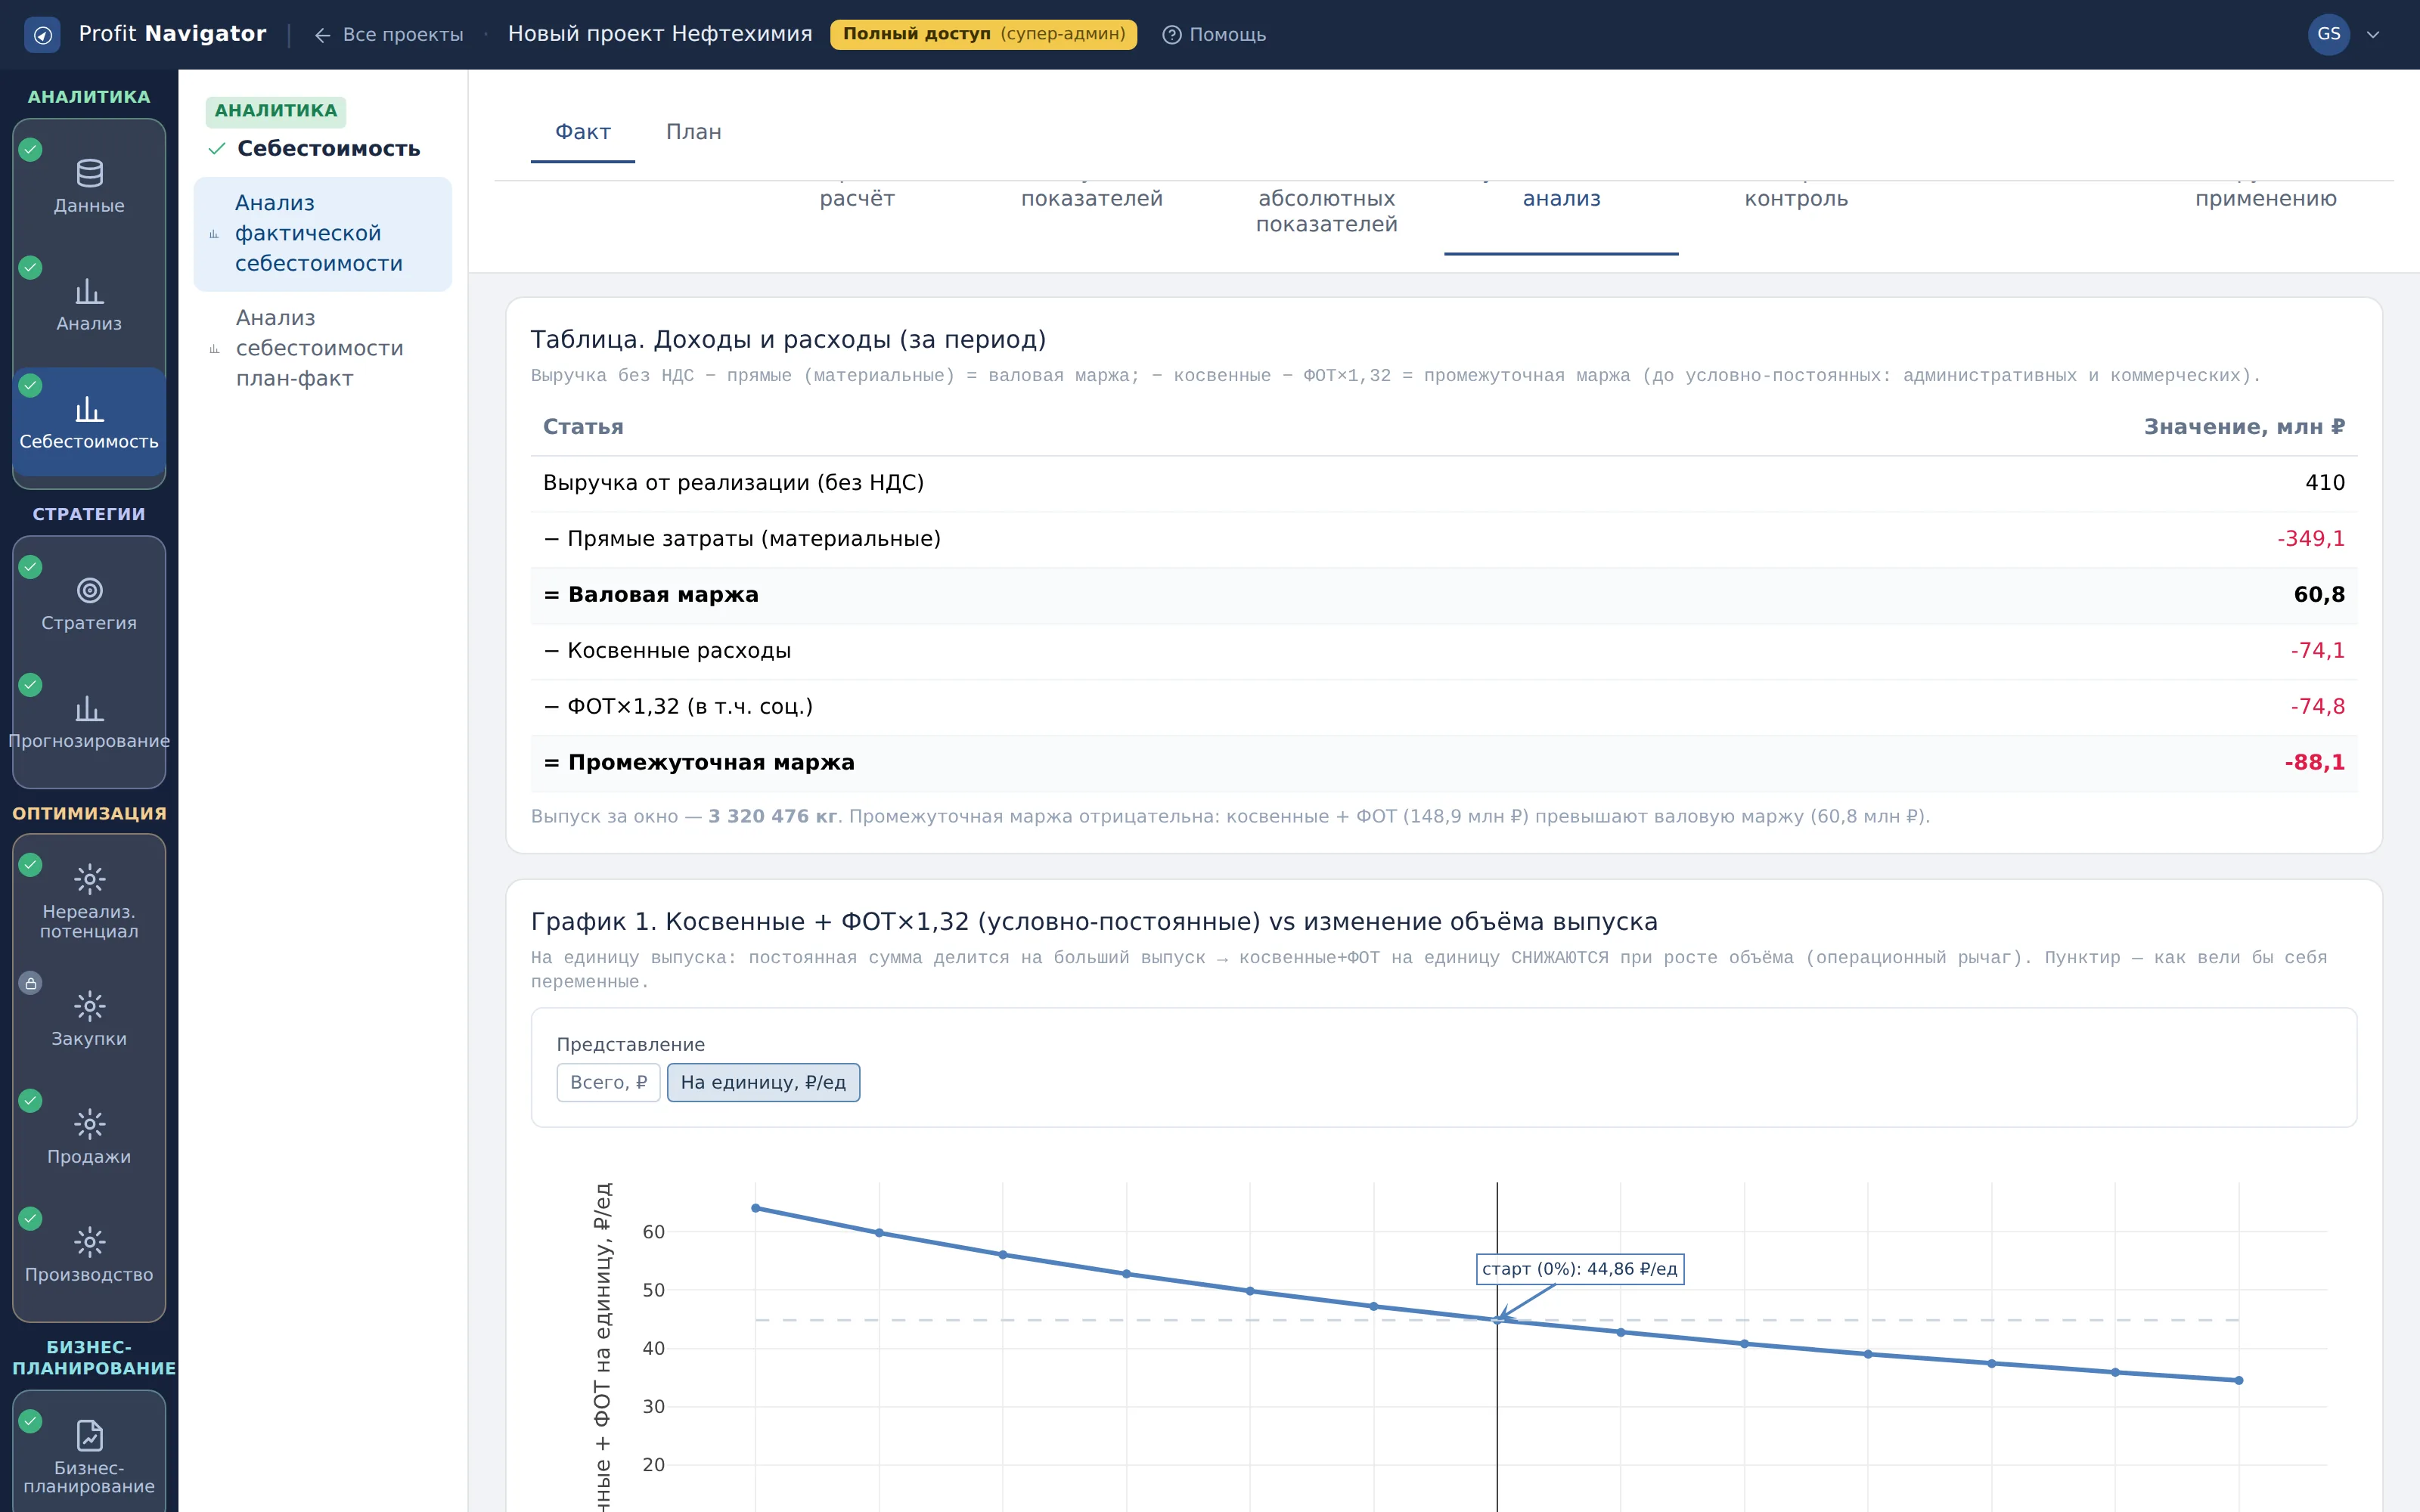The image size is (2420, 1512).
Task: Open the locked Закупки item
Action: [x=89, y=1018]
